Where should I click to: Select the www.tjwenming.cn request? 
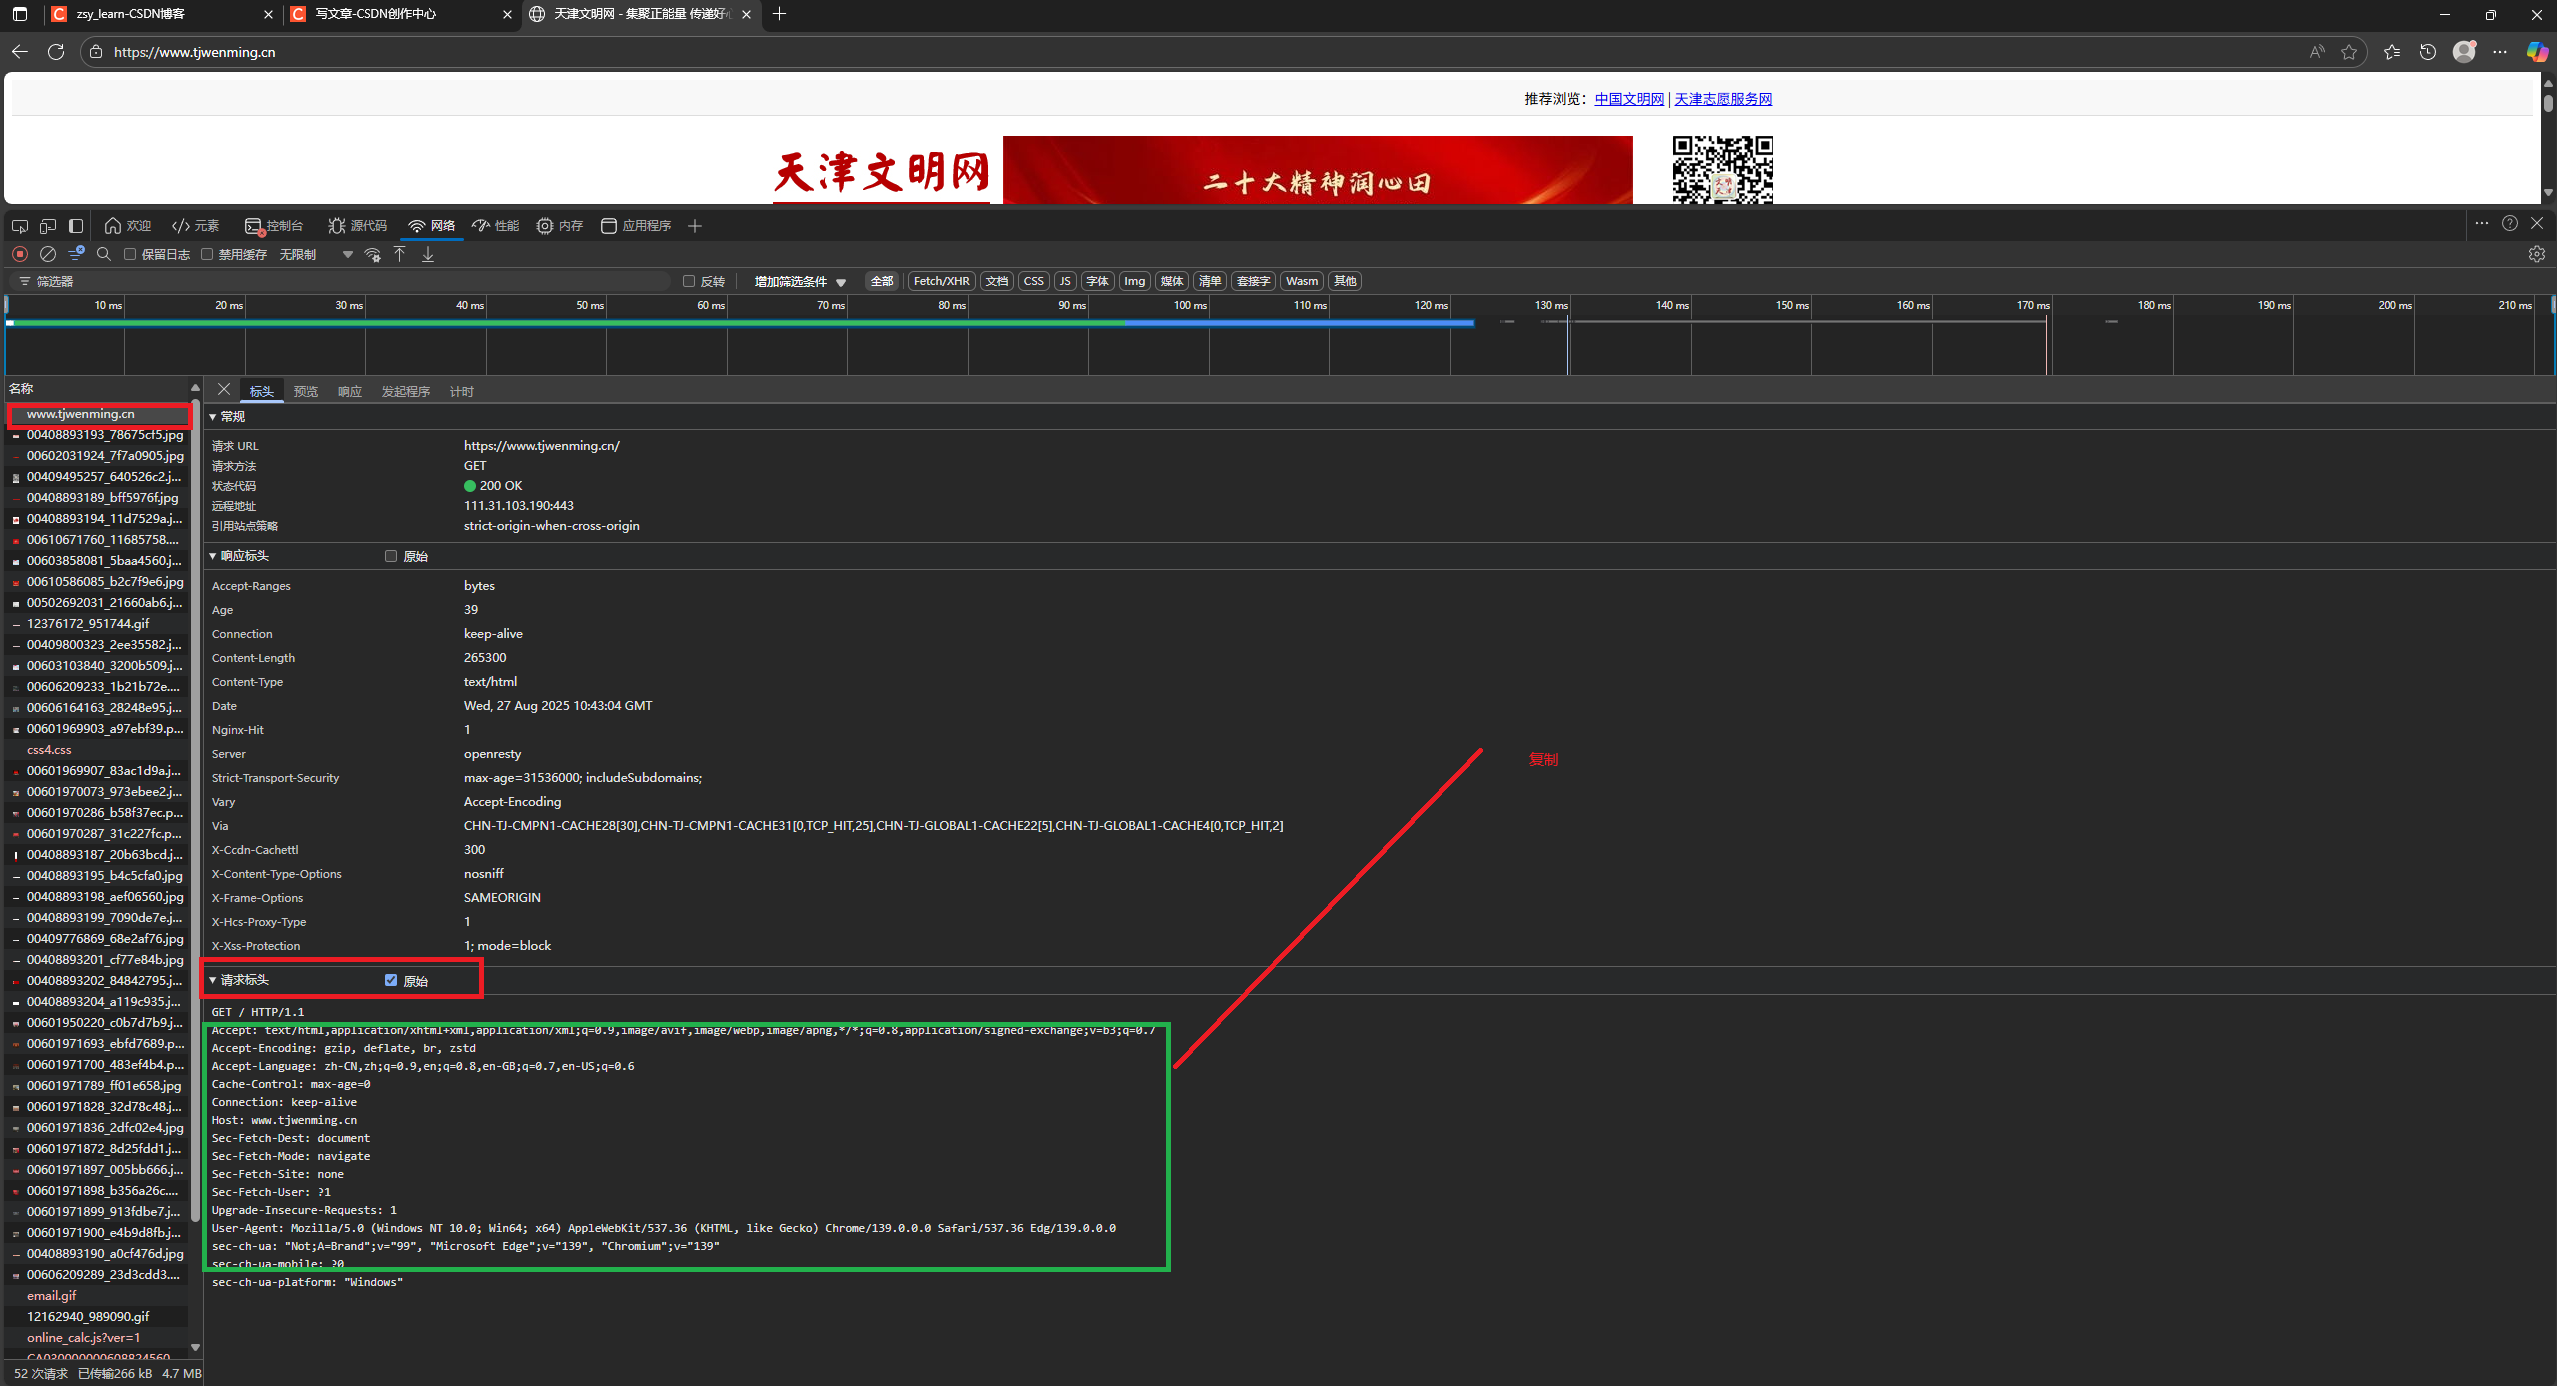click(80, 414)
